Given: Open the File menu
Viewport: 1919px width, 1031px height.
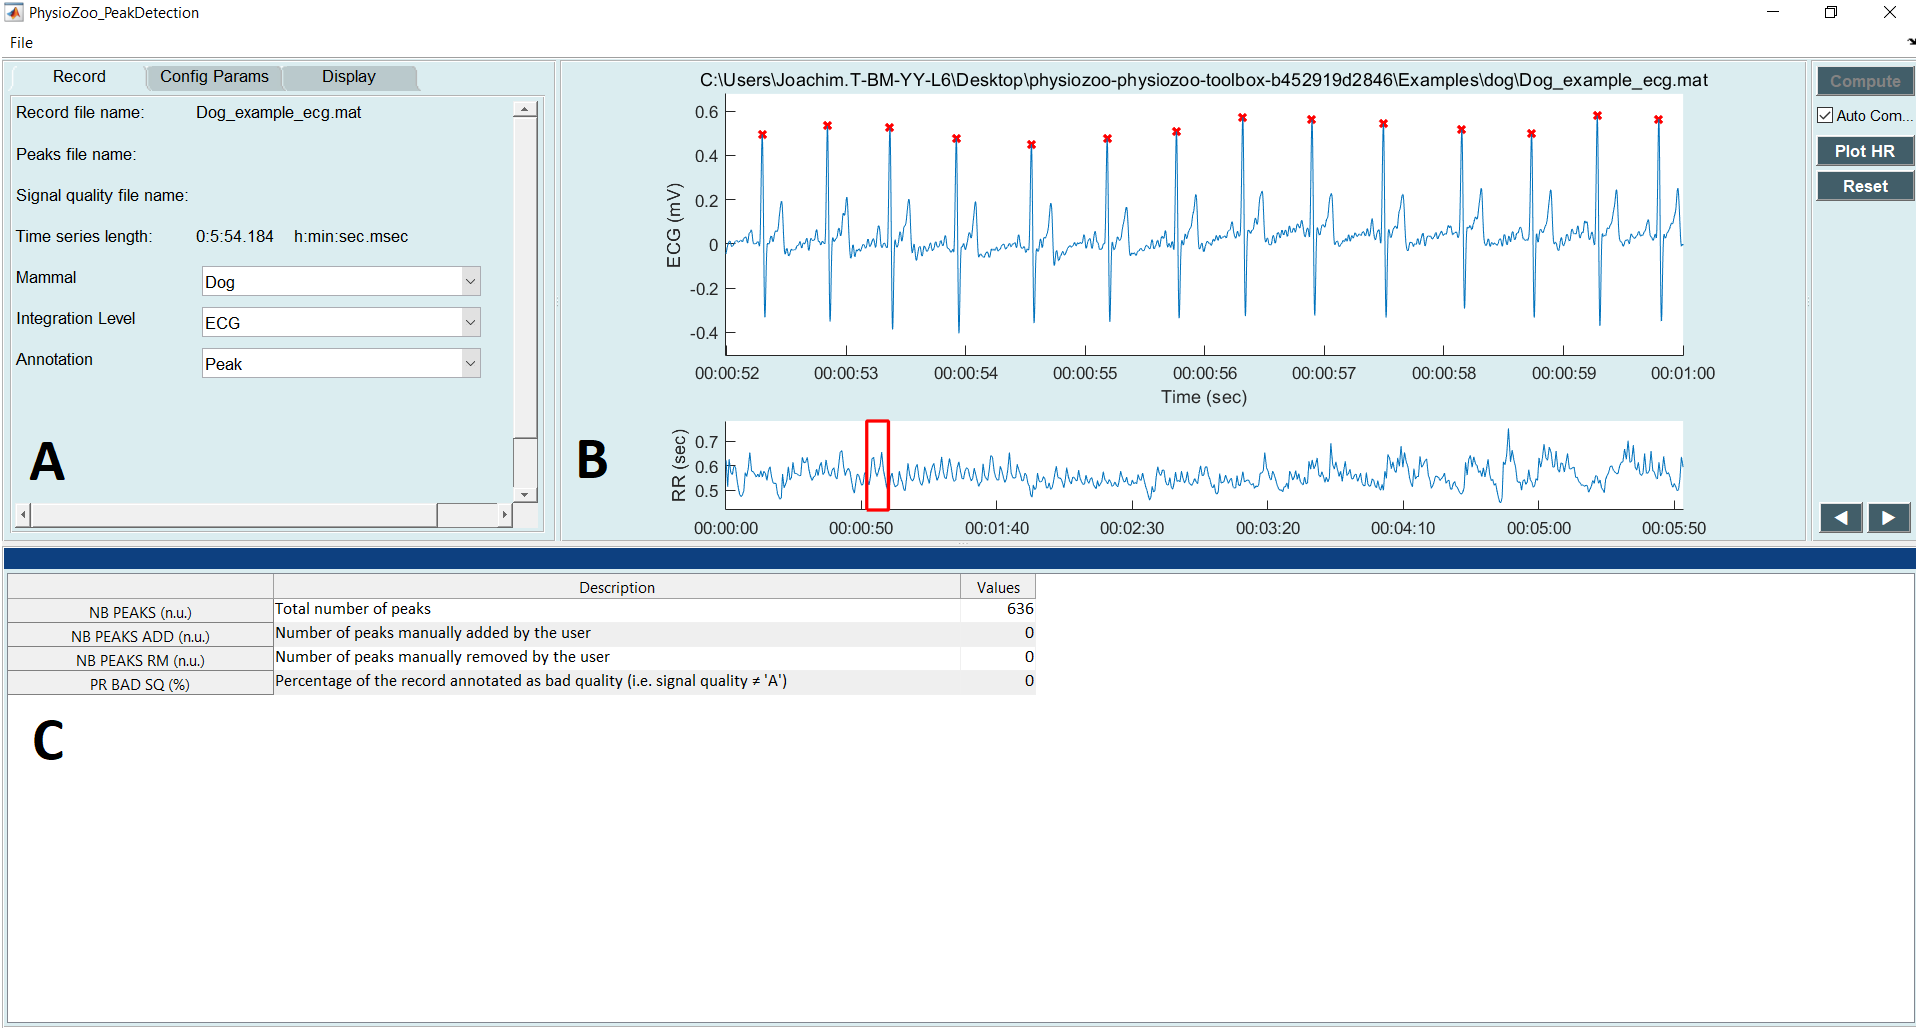Looking at the screenshot, I should tap(20, 42).
